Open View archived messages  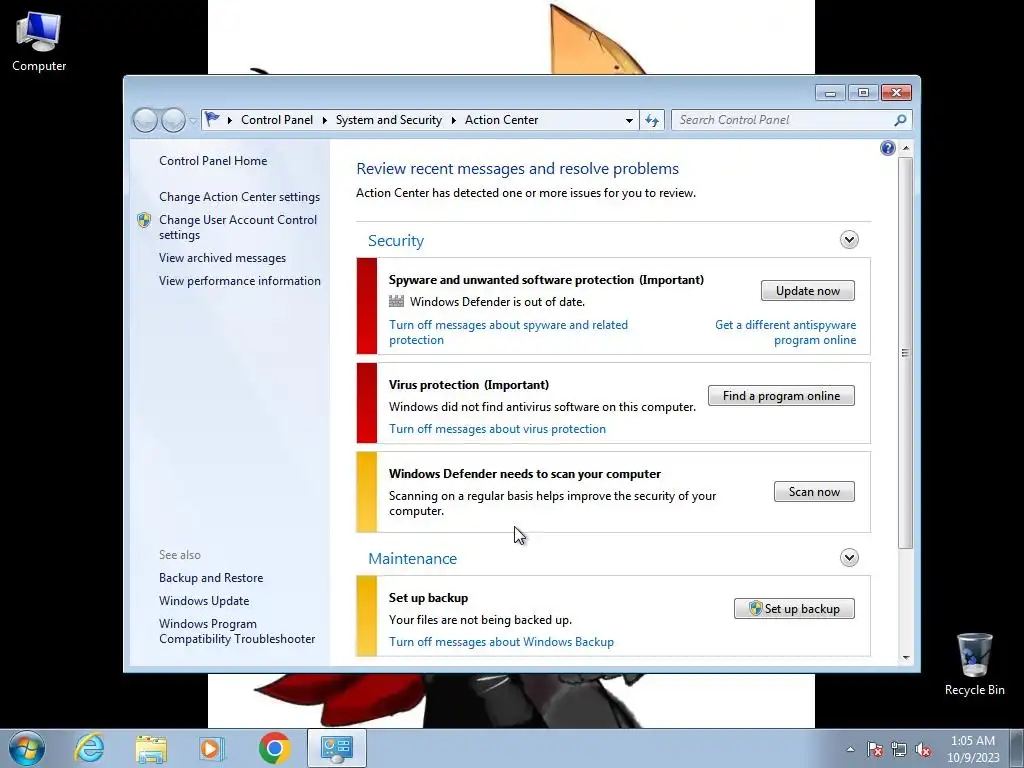(x=222, y=258)
